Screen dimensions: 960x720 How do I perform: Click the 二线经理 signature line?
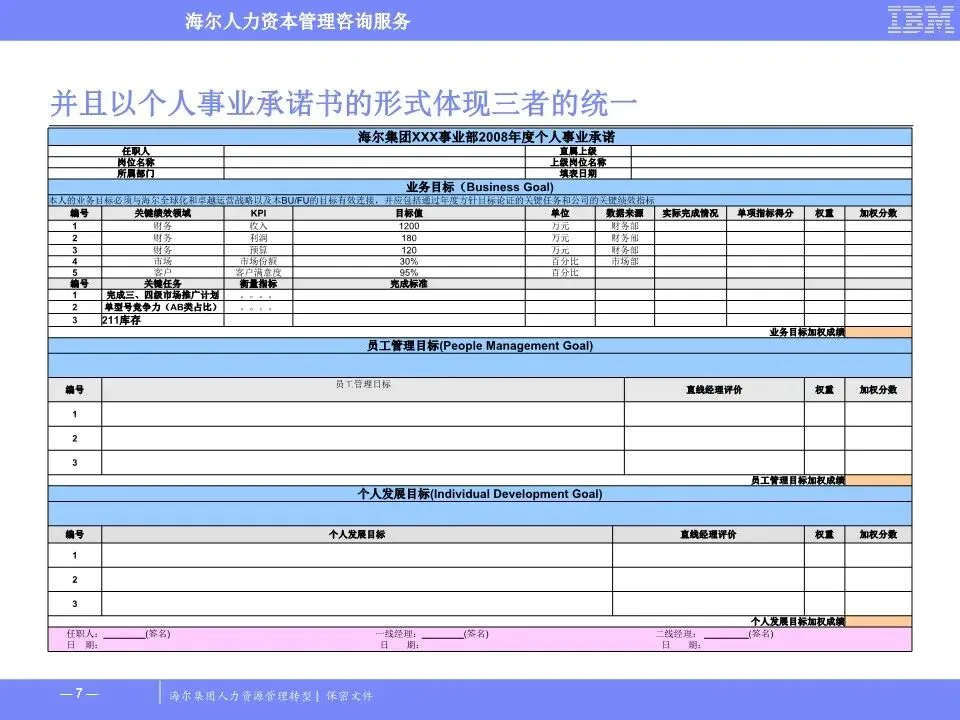click(725, 636)
